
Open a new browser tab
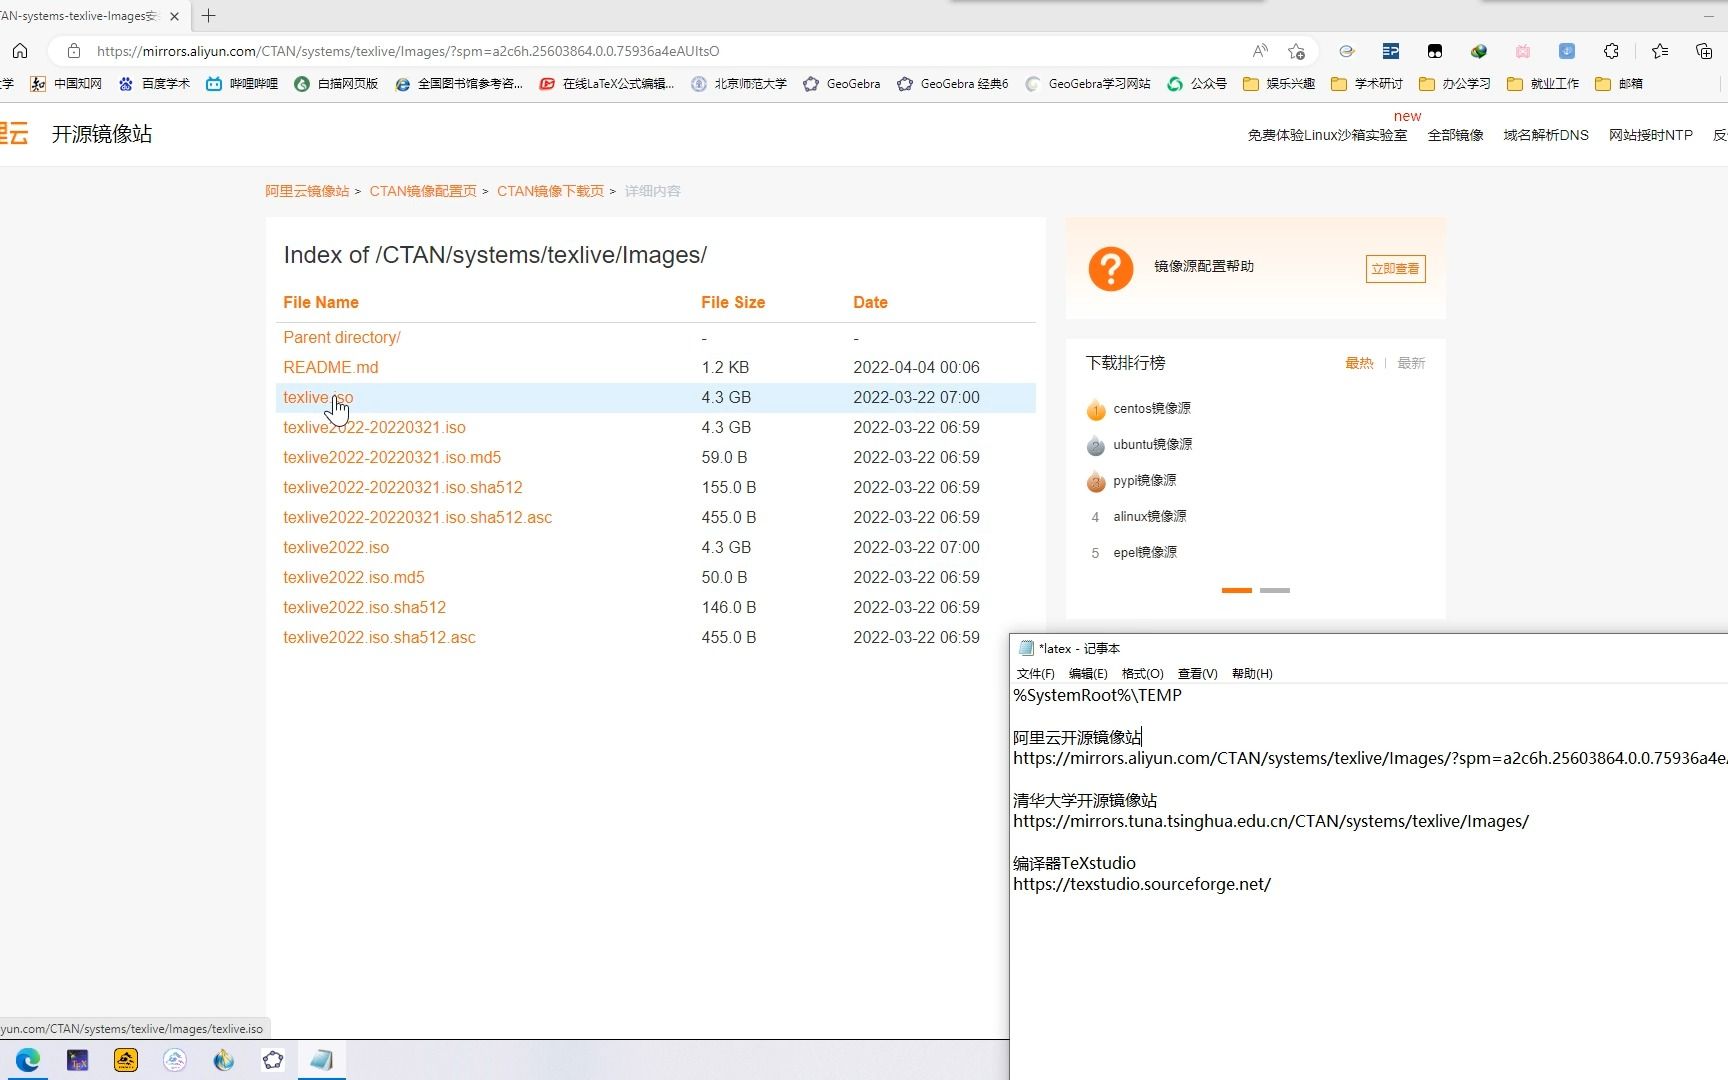pos(208,16)
